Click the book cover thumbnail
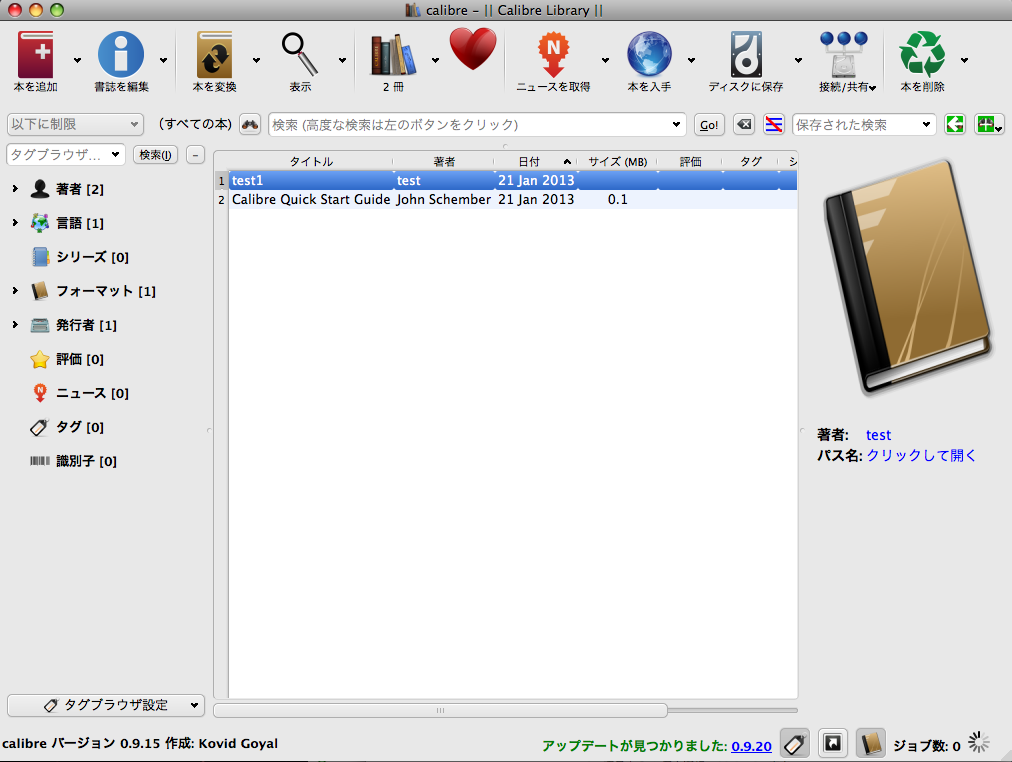Image resolution: width=1012 pixels, height=762 pixels. point(907,277)
